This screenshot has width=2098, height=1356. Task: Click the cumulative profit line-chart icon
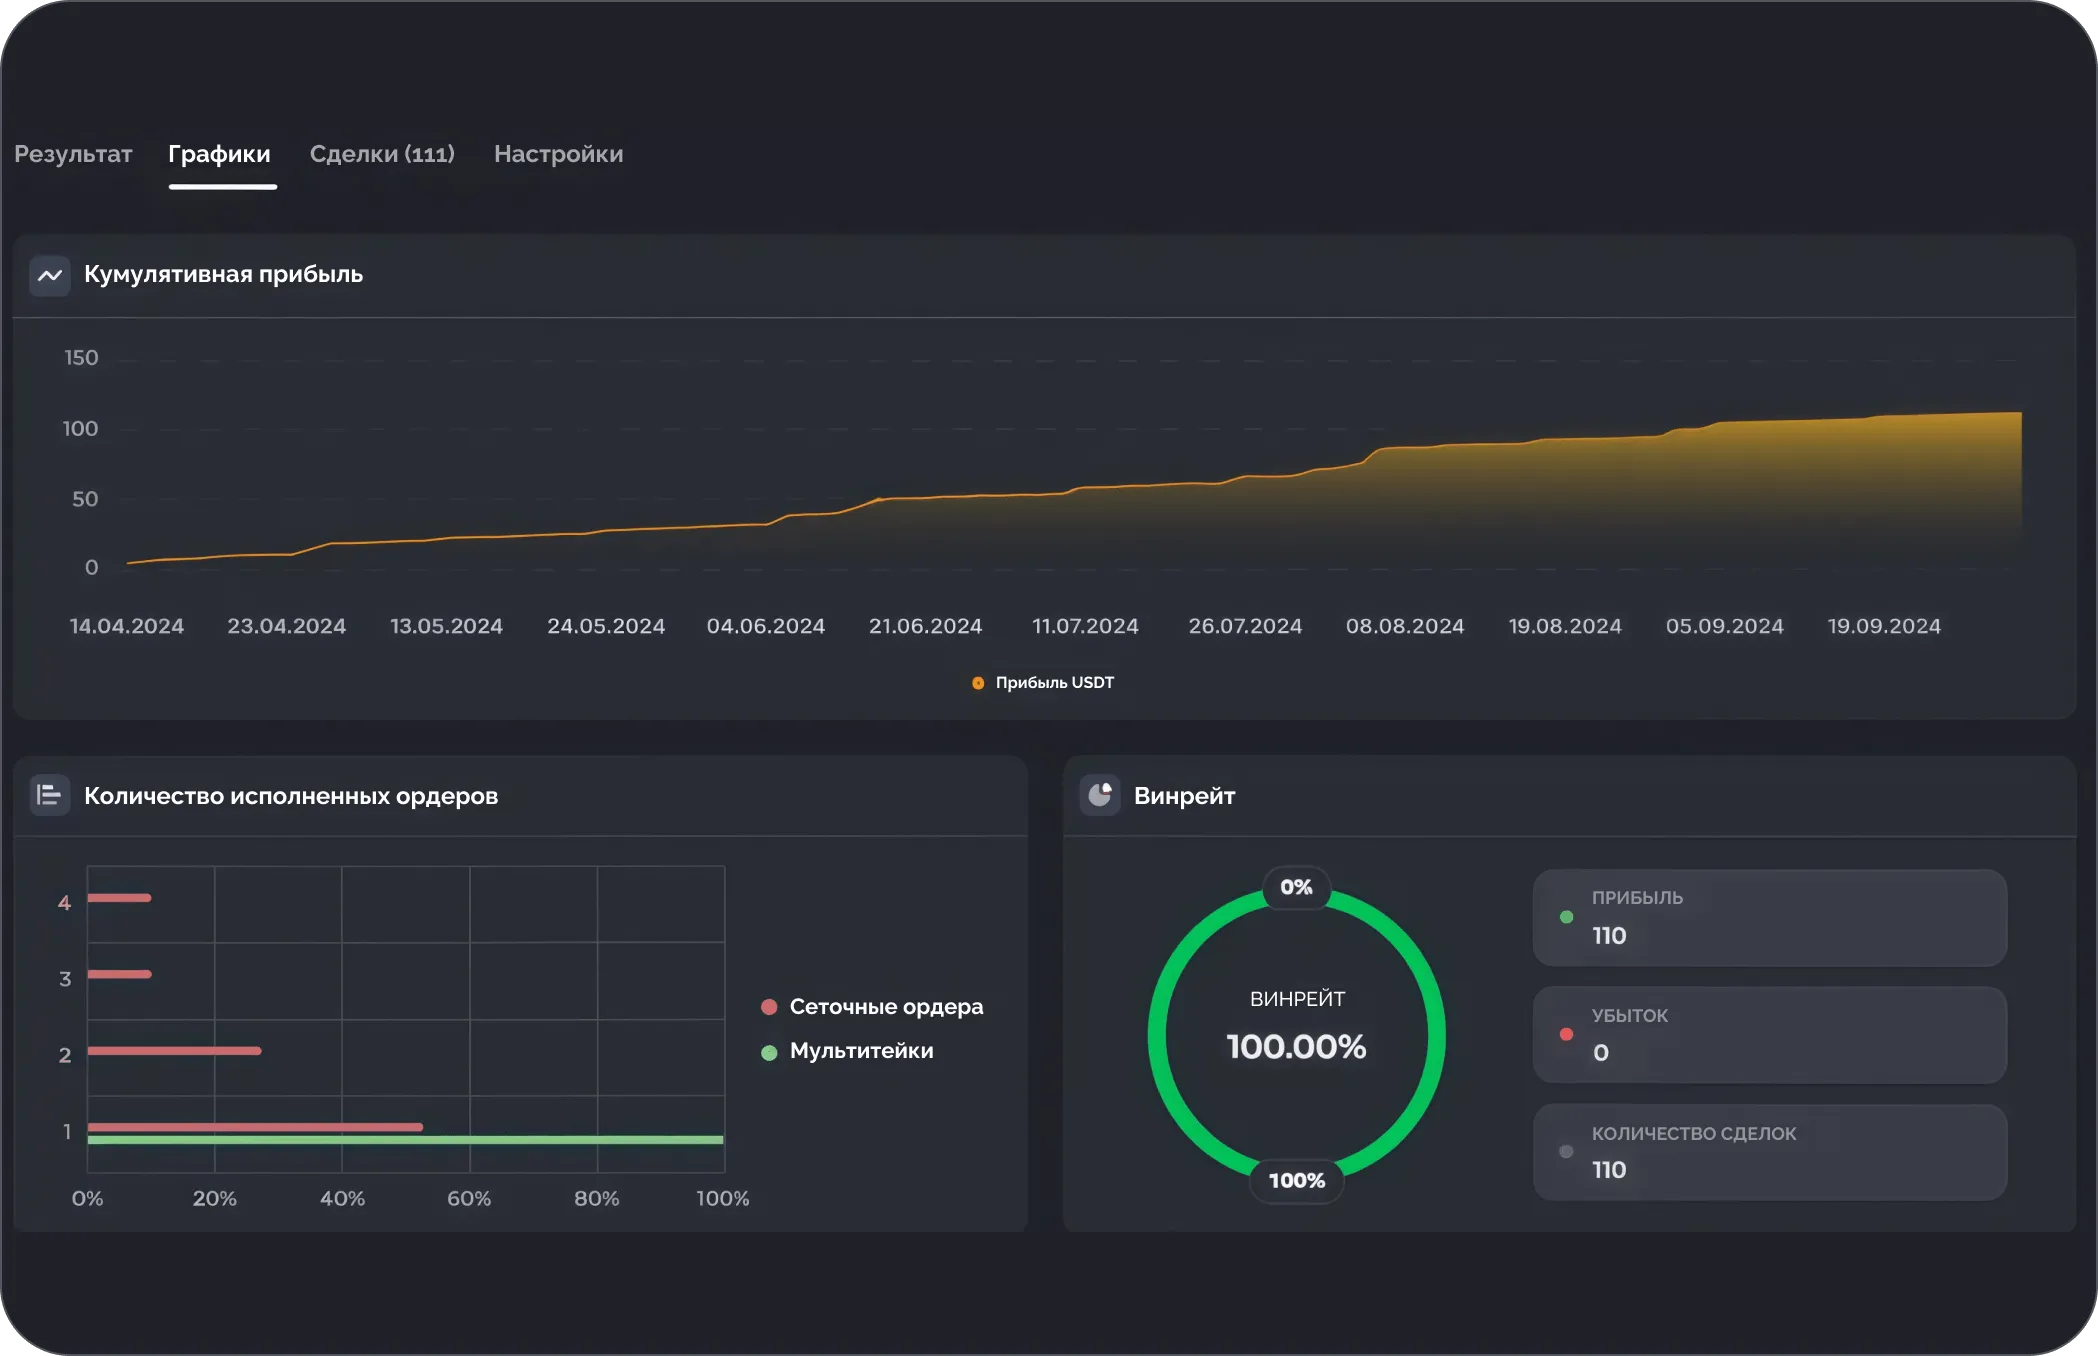(x=49, y=275)
